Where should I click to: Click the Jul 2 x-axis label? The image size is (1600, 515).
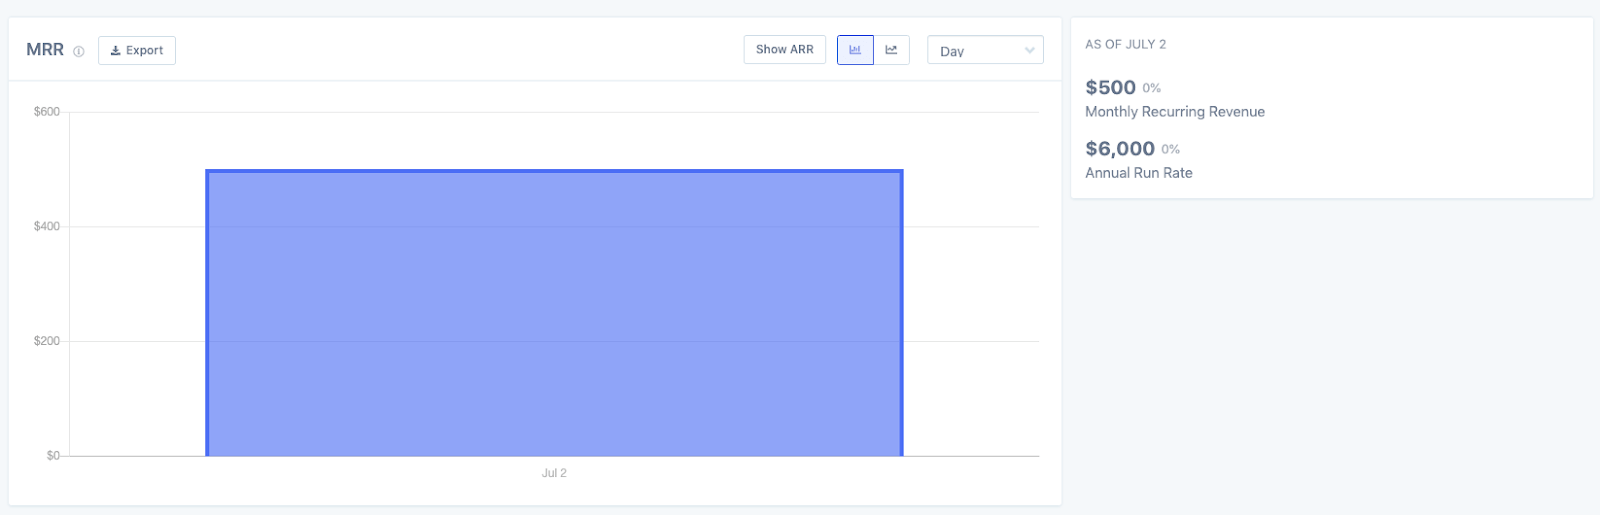[x=554, y=473]
